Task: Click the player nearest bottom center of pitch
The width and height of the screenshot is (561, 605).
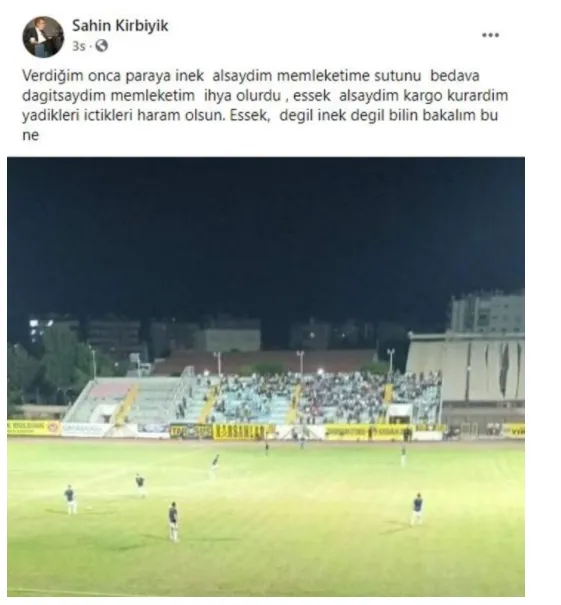Action: point(174,522)
